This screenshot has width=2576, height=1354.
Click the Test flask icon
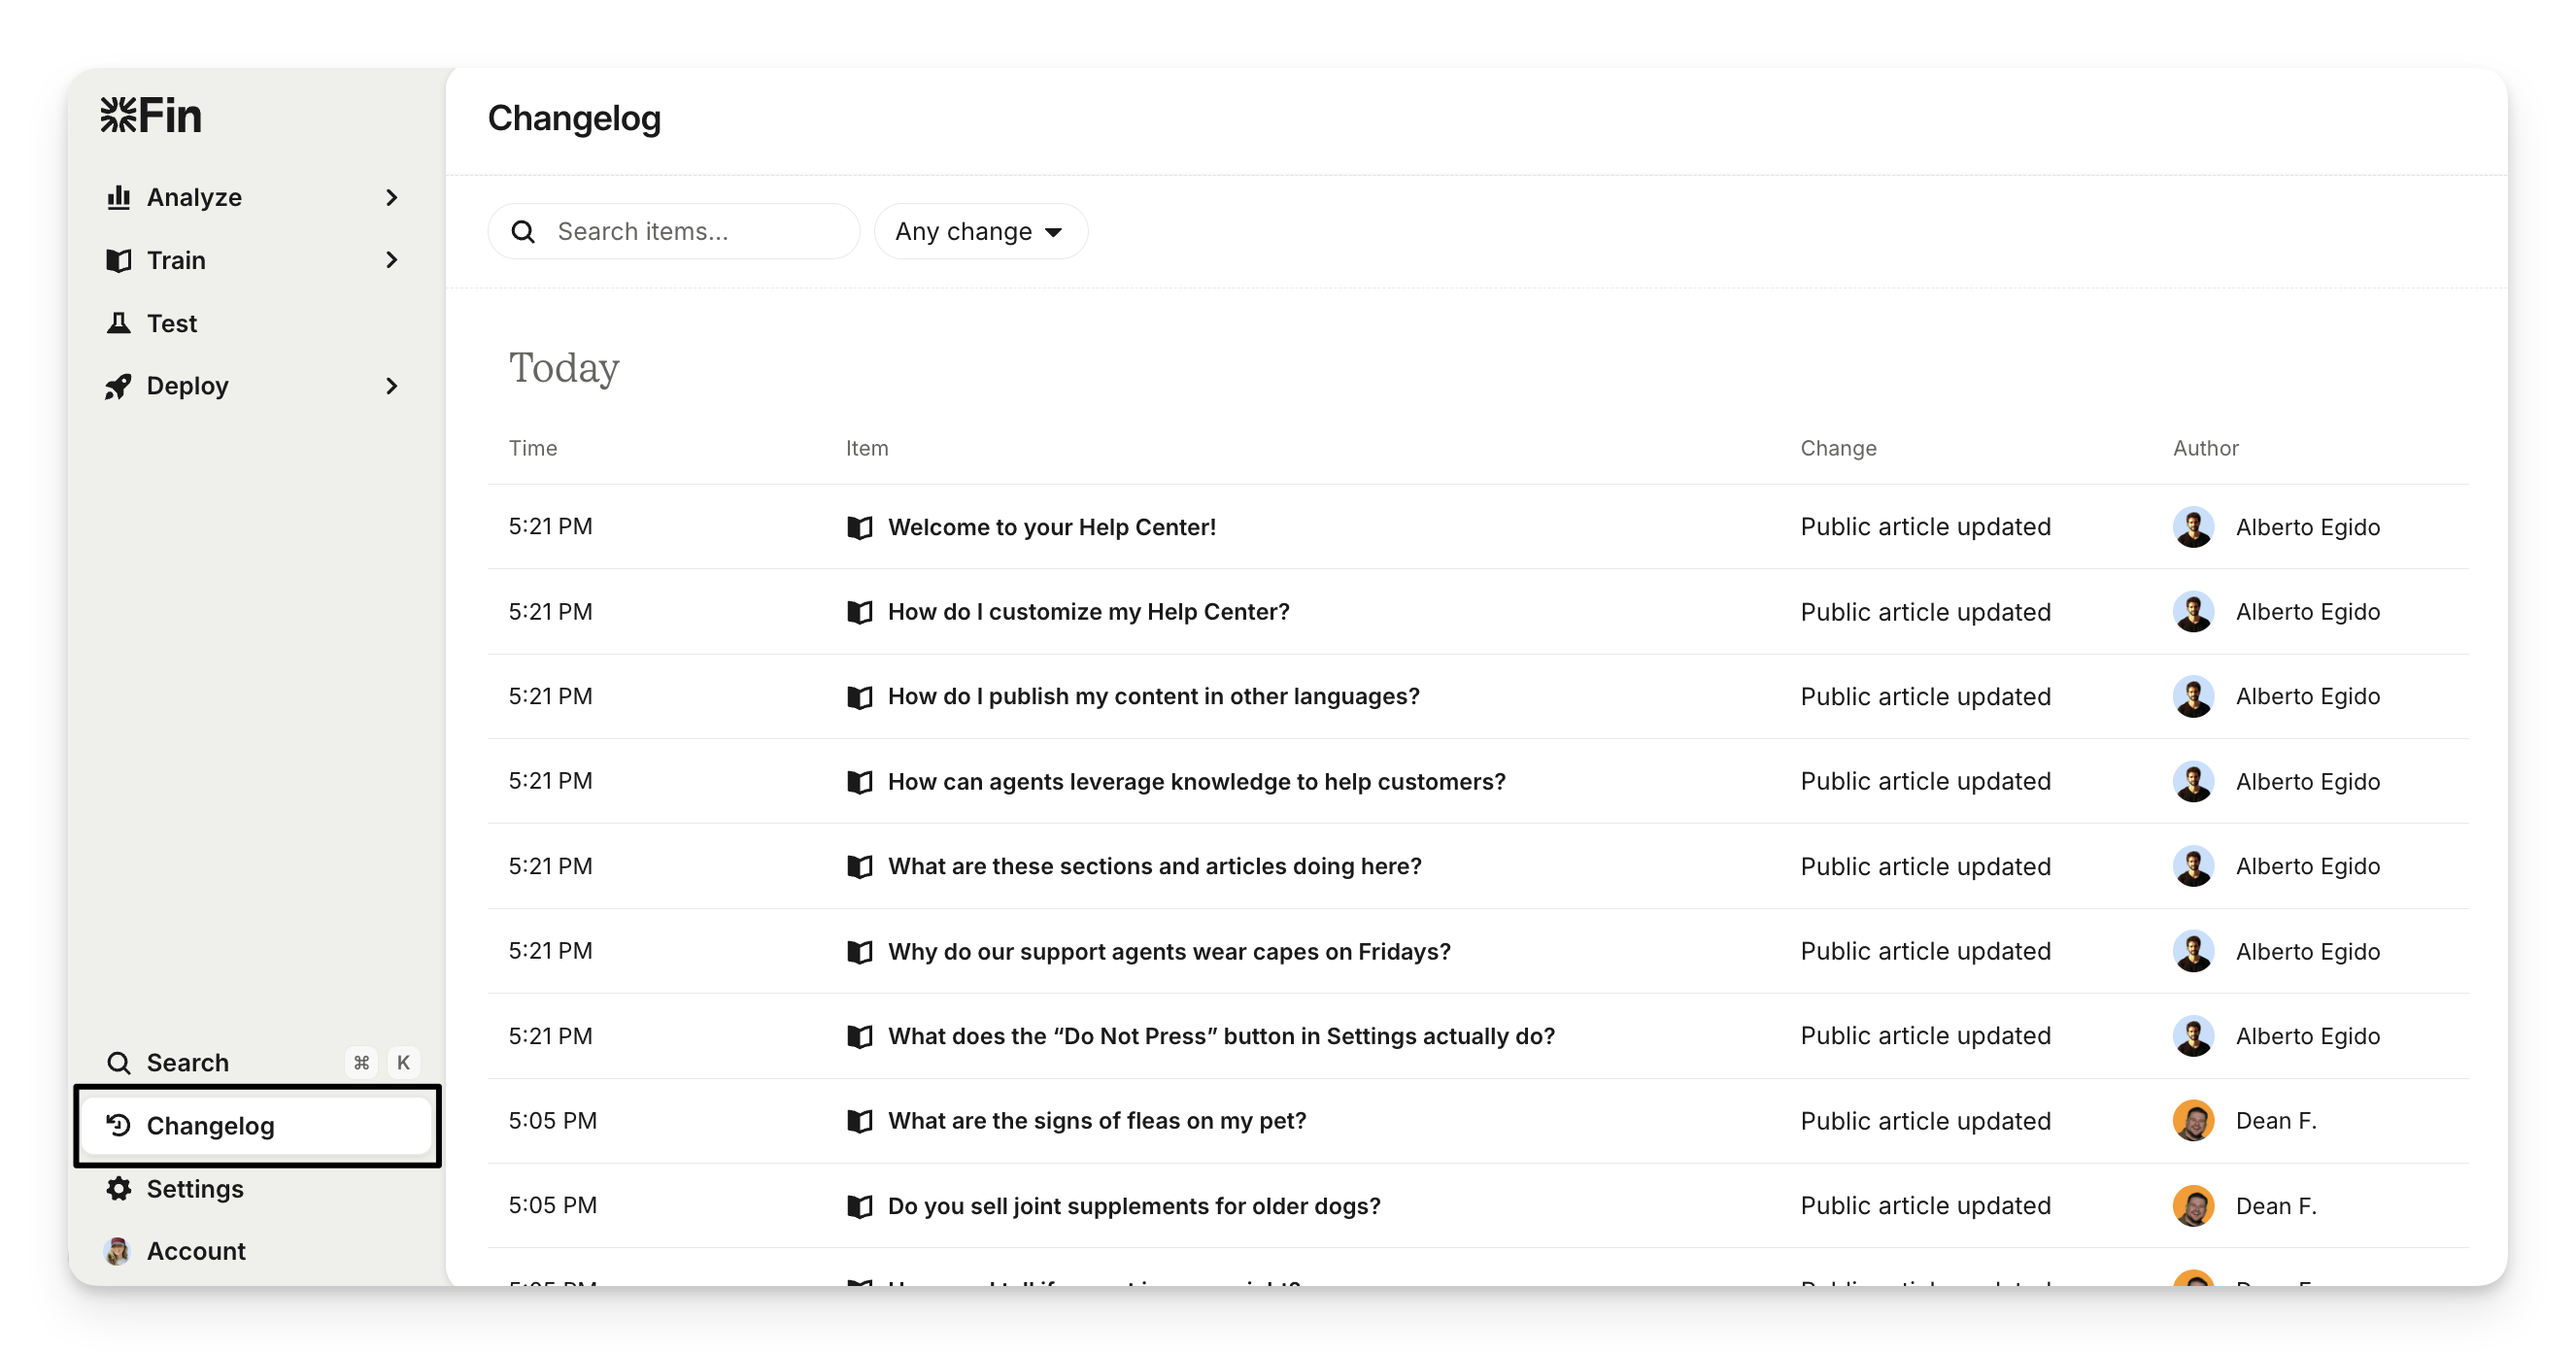119,323
